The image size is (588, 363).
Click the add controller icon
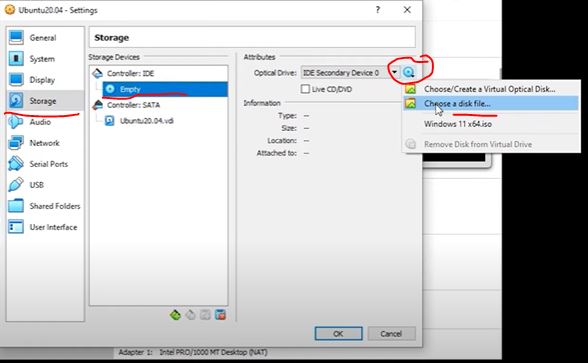coord(175,315)
